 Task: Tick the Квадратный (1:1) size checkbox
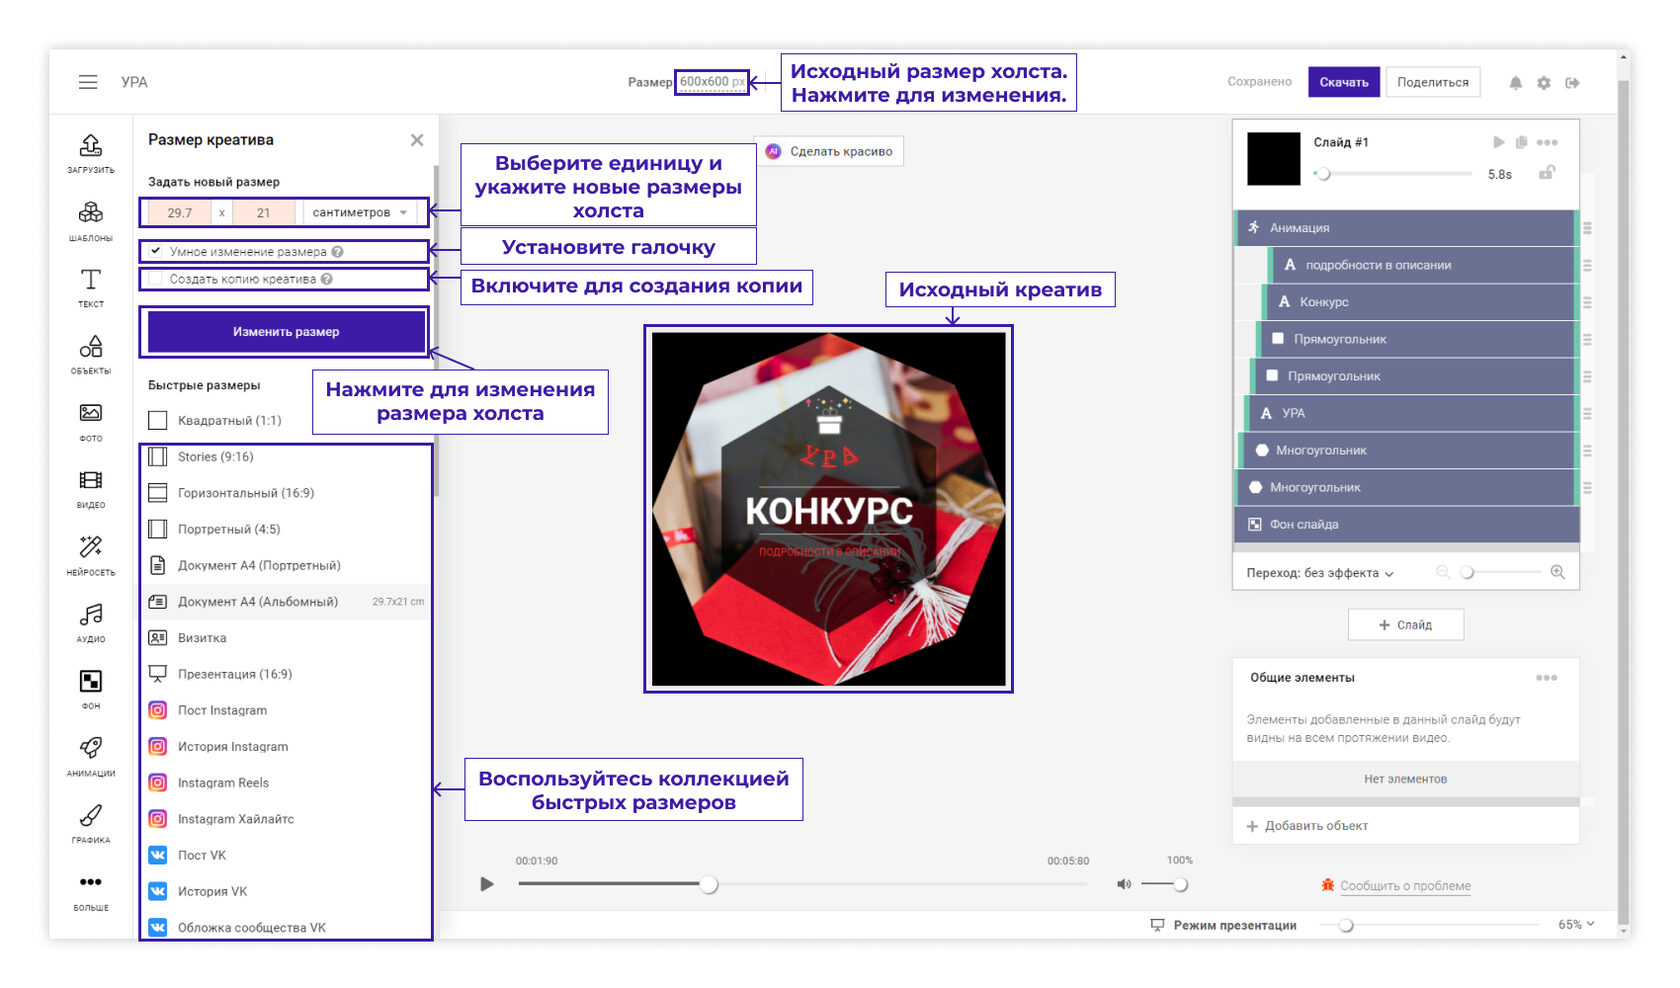click(158, 420)
